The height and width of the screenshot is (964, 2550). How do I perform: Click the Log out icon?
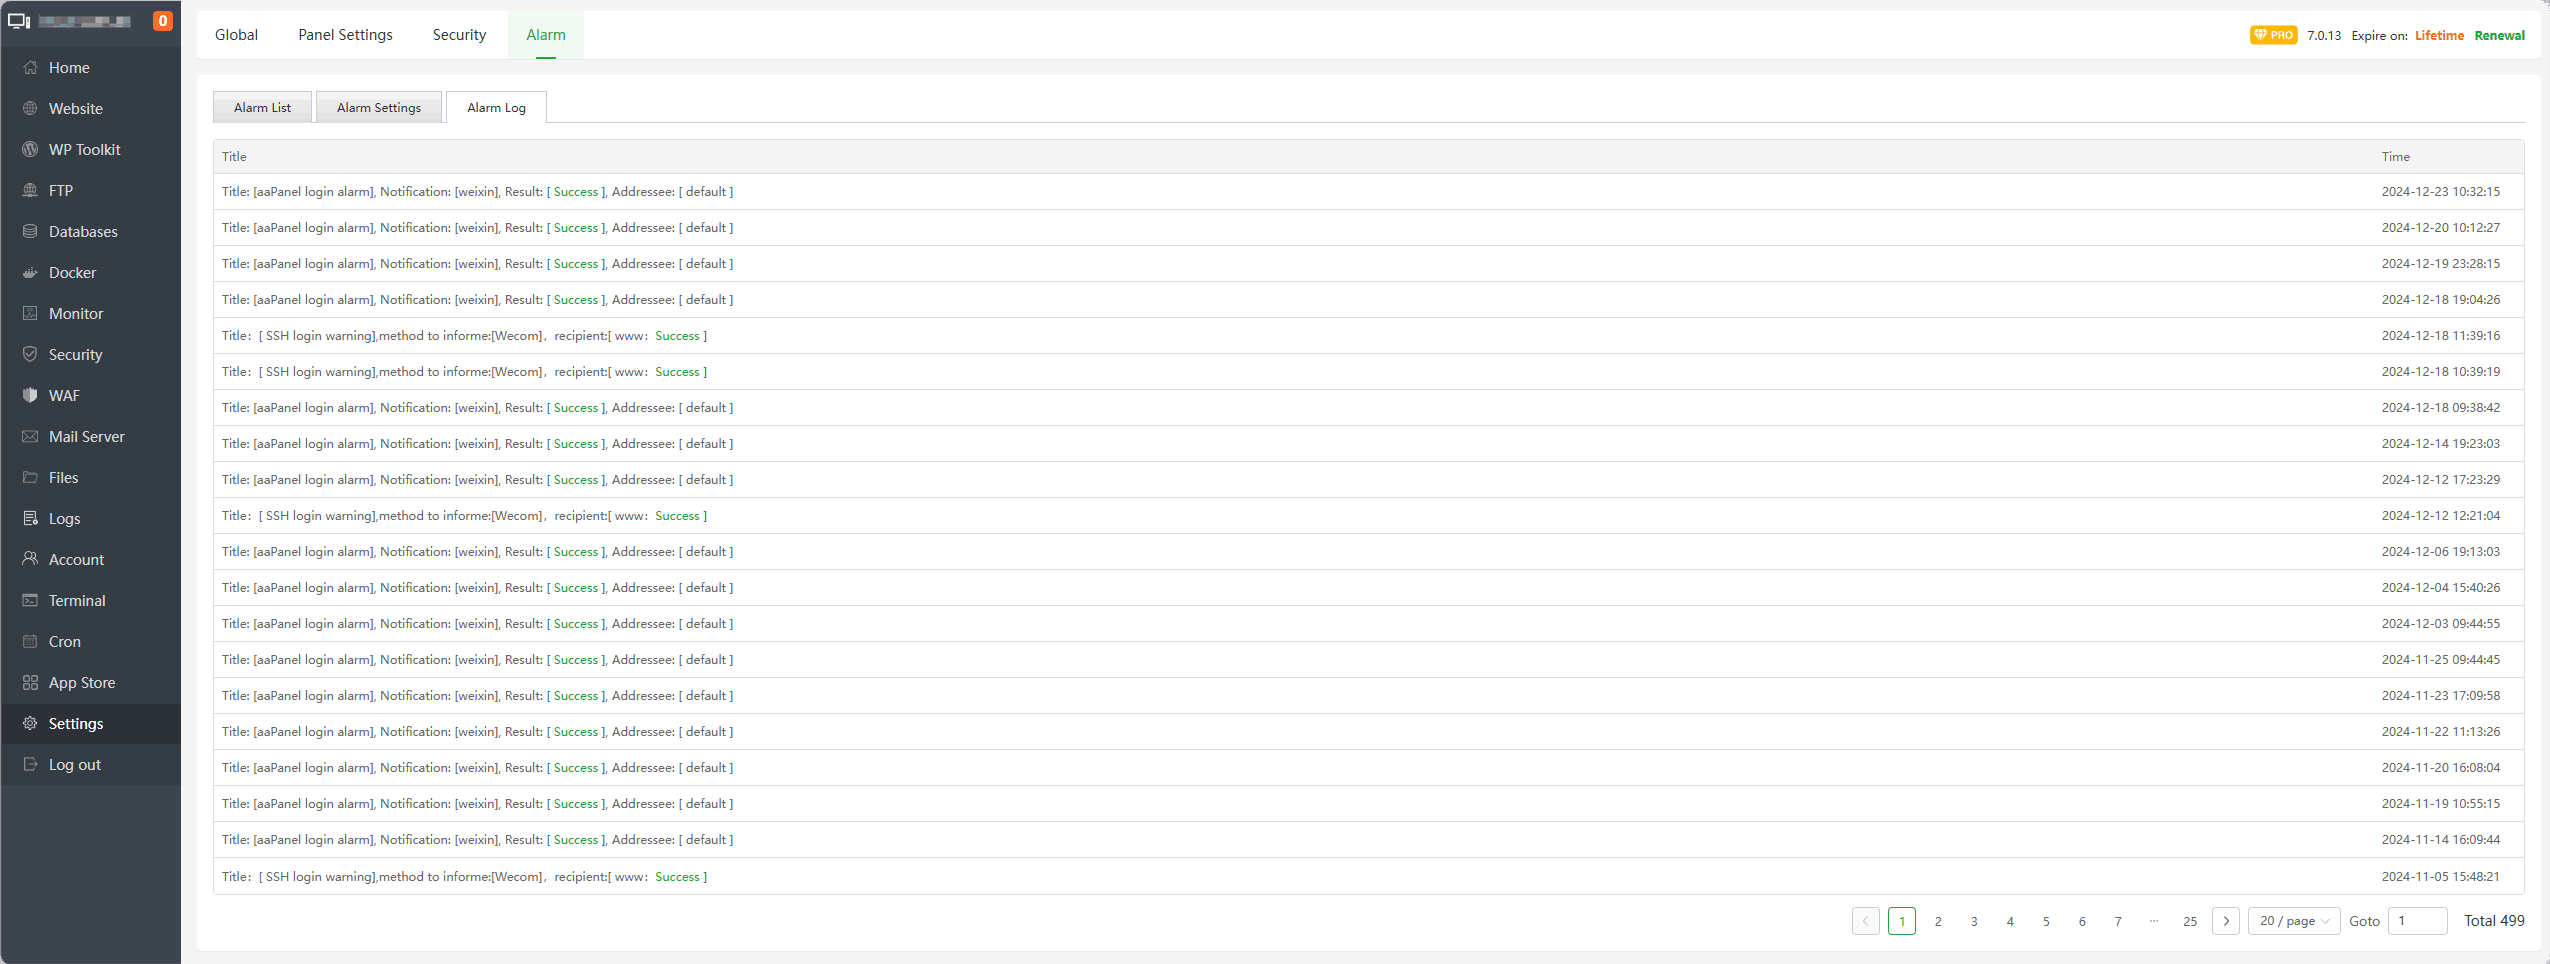coord(30,765)
